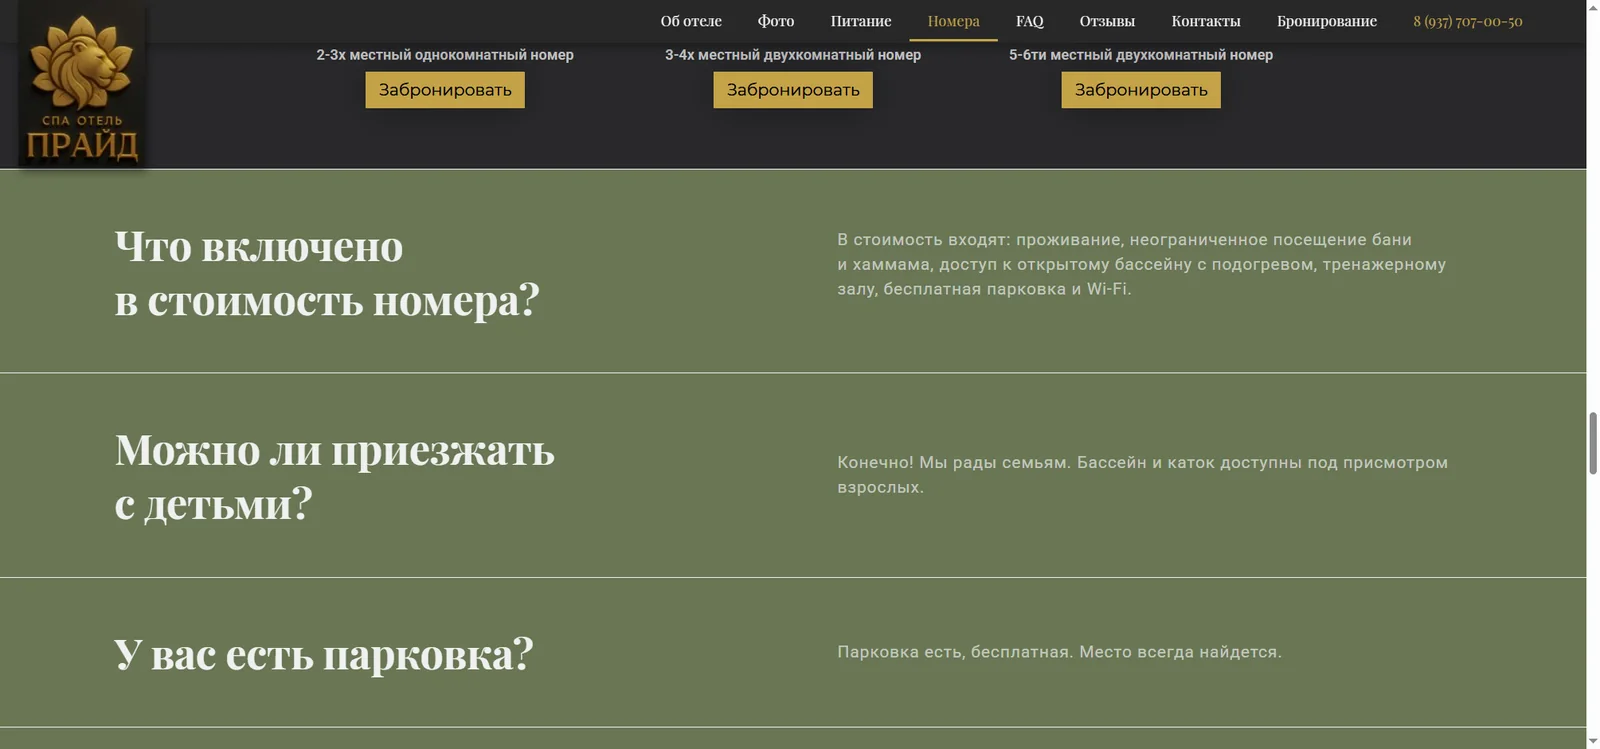Open Бронирование in the top navigation
Viewport: 1600px width, 749px height.
[1327, 21]
